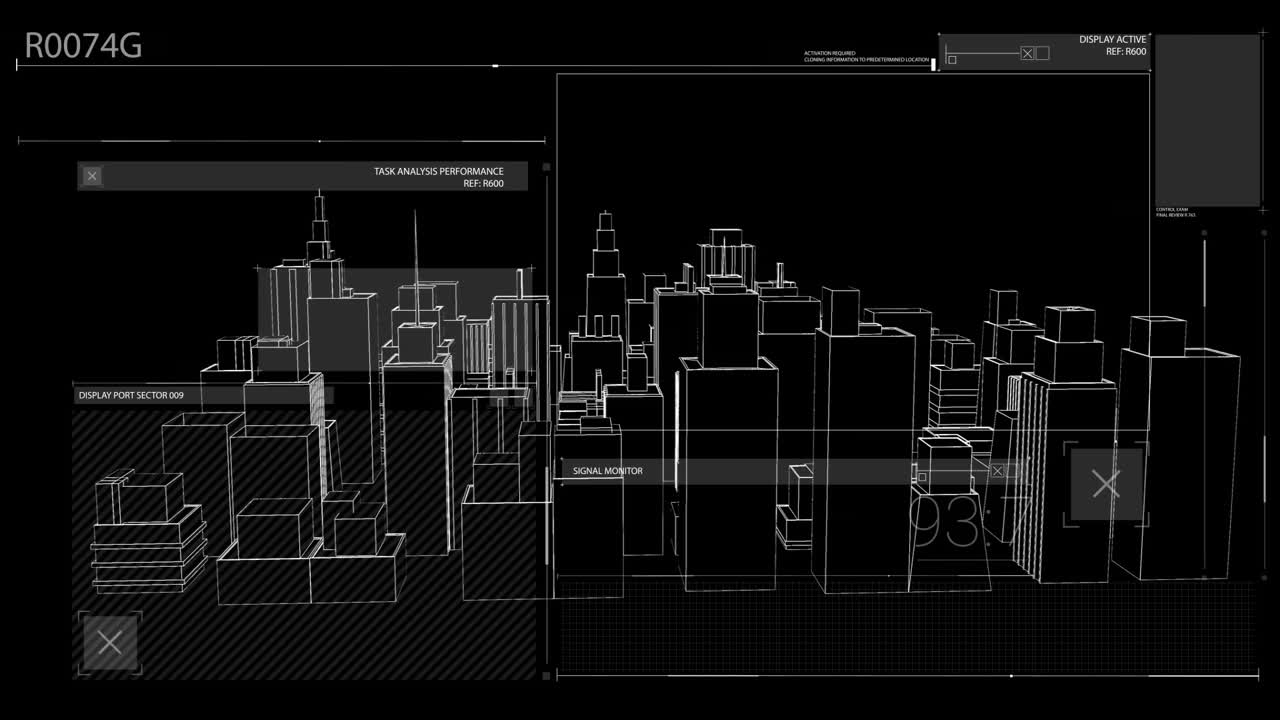The height and width of the screenshot is (720, 1280).
Task: Select the large X marker inside Display Port Sector 009
Action: coord(110,641)
